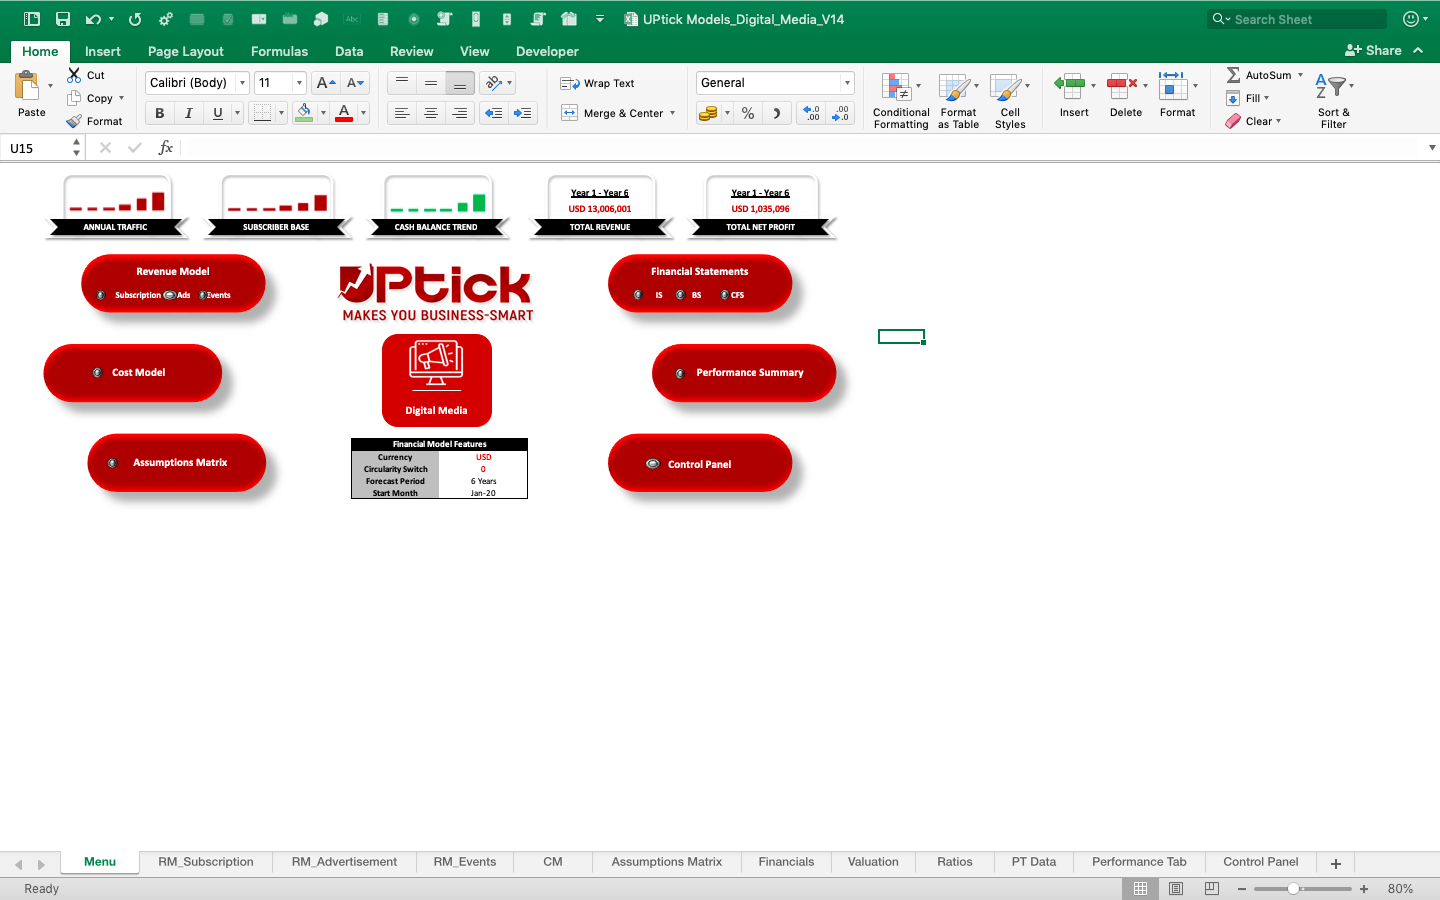1440x900 pixels.
Task: Click the Indent decrease icon
Action: 493,113
